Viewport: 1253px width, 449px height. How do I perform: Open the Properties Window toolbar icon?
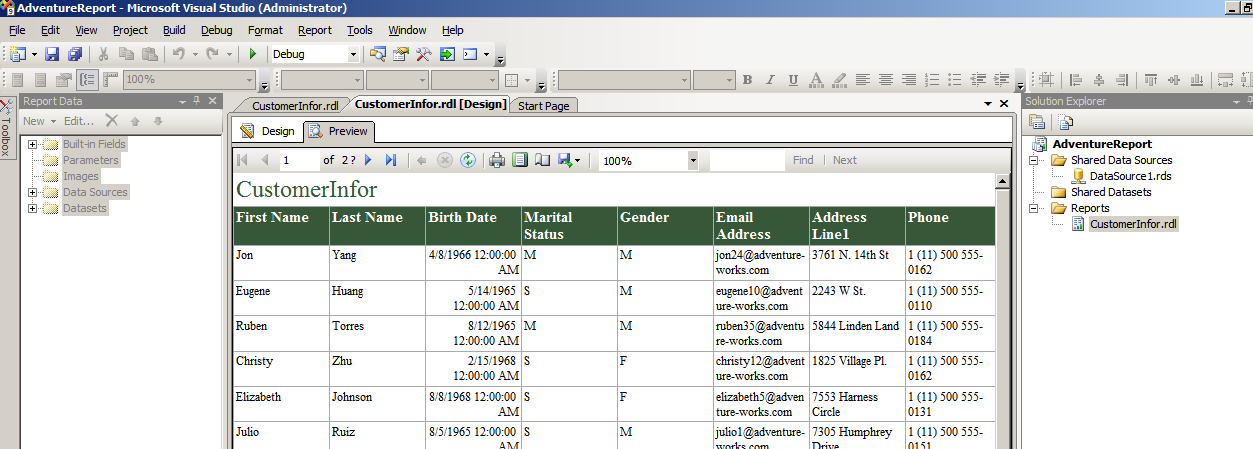pos(401,54)
